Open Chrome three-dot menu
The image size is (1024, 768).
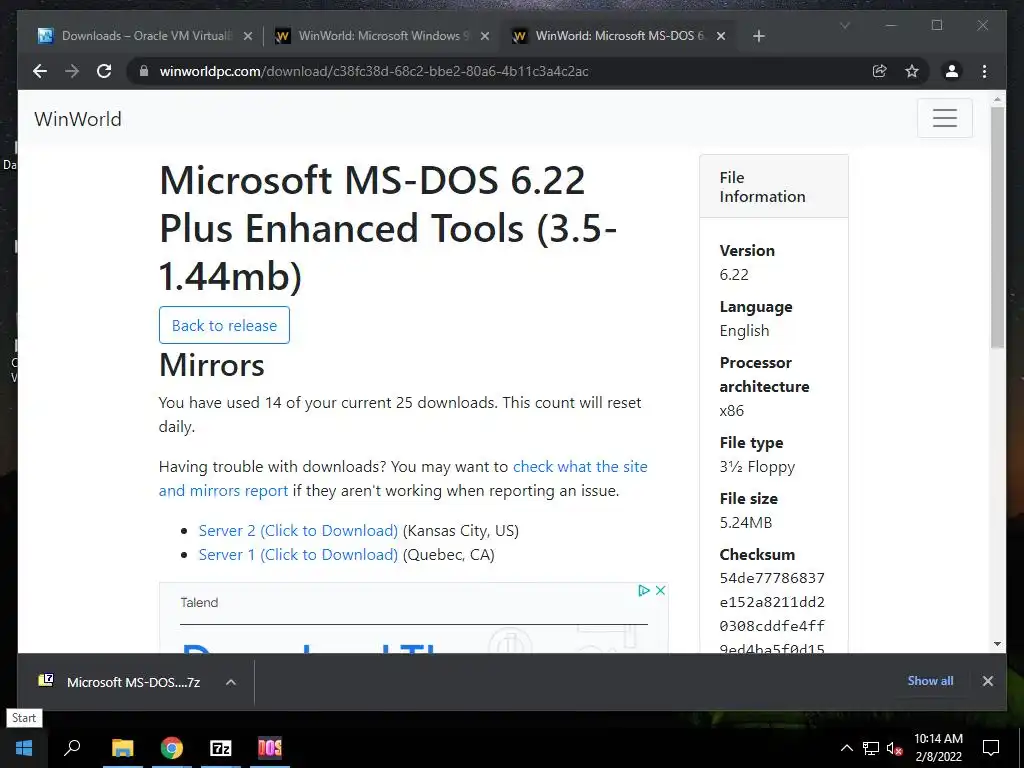984,71
